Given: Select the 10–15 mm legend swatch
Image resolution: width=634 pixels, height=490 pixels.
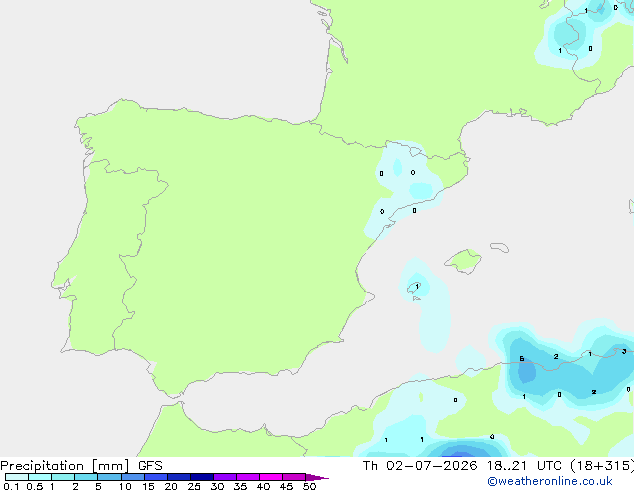Looking at the screenshot, I should pos(132,477).
